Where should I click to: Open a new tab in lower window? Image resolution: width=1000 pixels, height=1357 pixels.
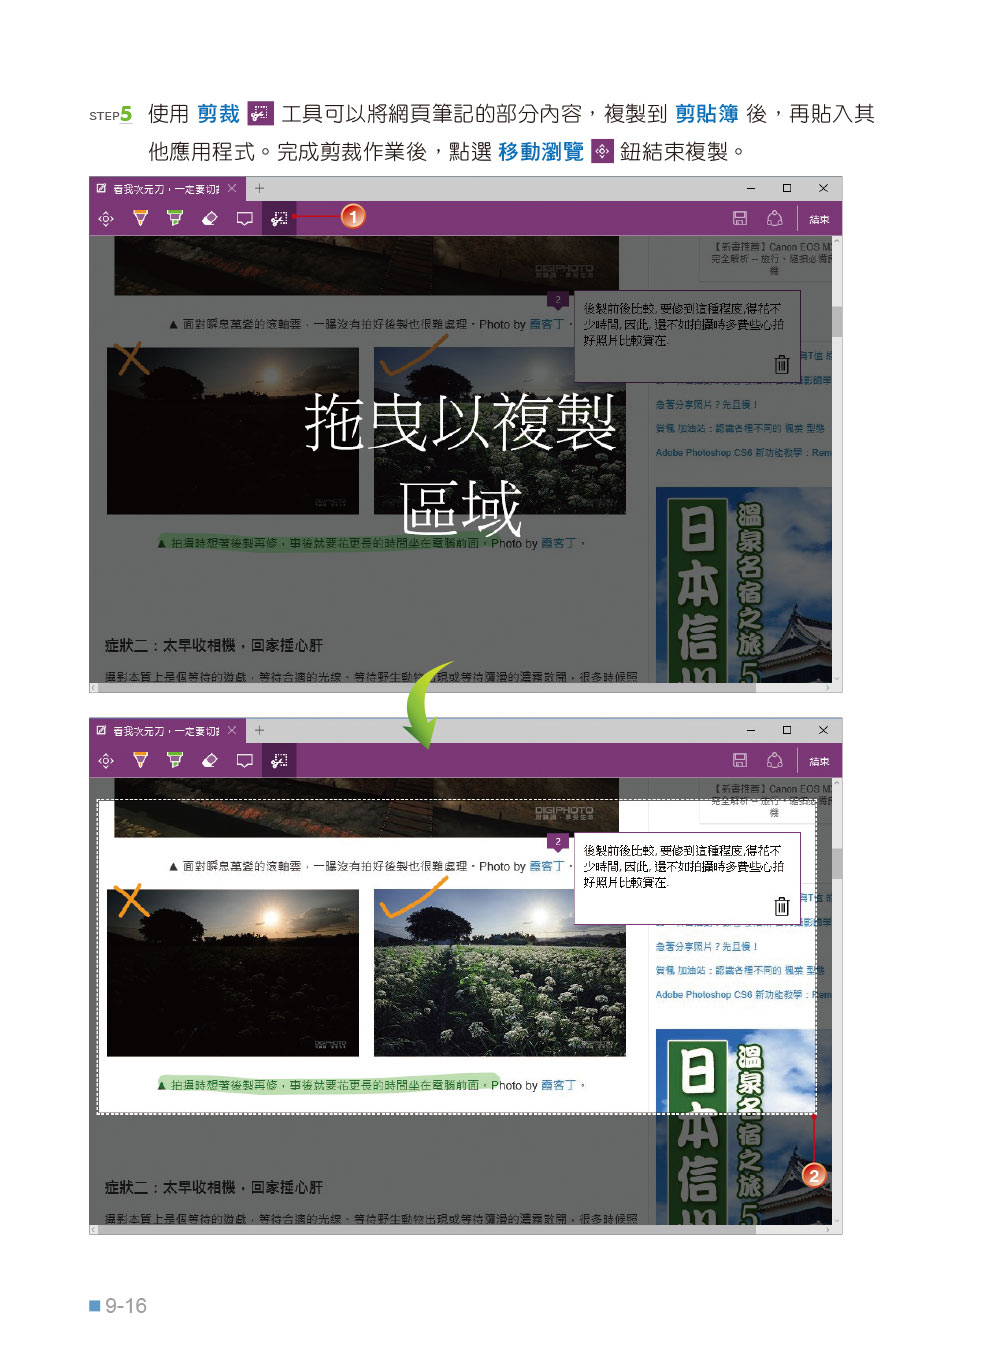pyautogui.click(x=259, y=730)
